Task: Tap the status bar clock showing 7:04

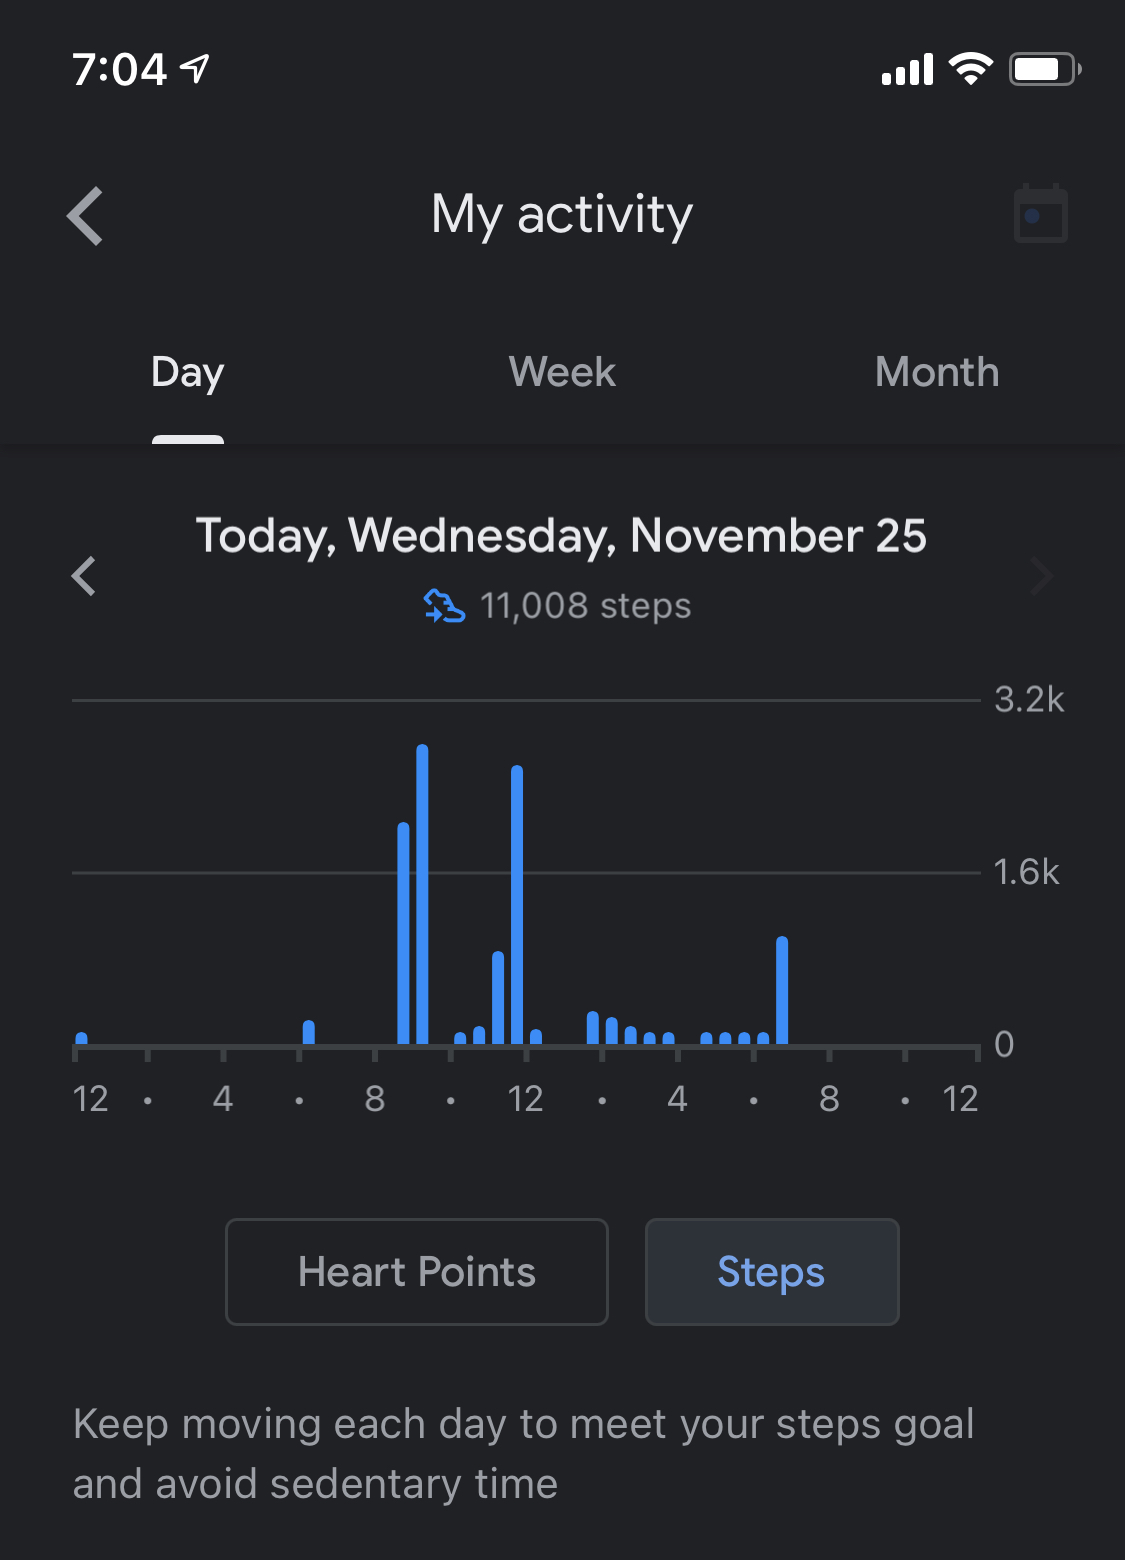Action: (119, 69)
